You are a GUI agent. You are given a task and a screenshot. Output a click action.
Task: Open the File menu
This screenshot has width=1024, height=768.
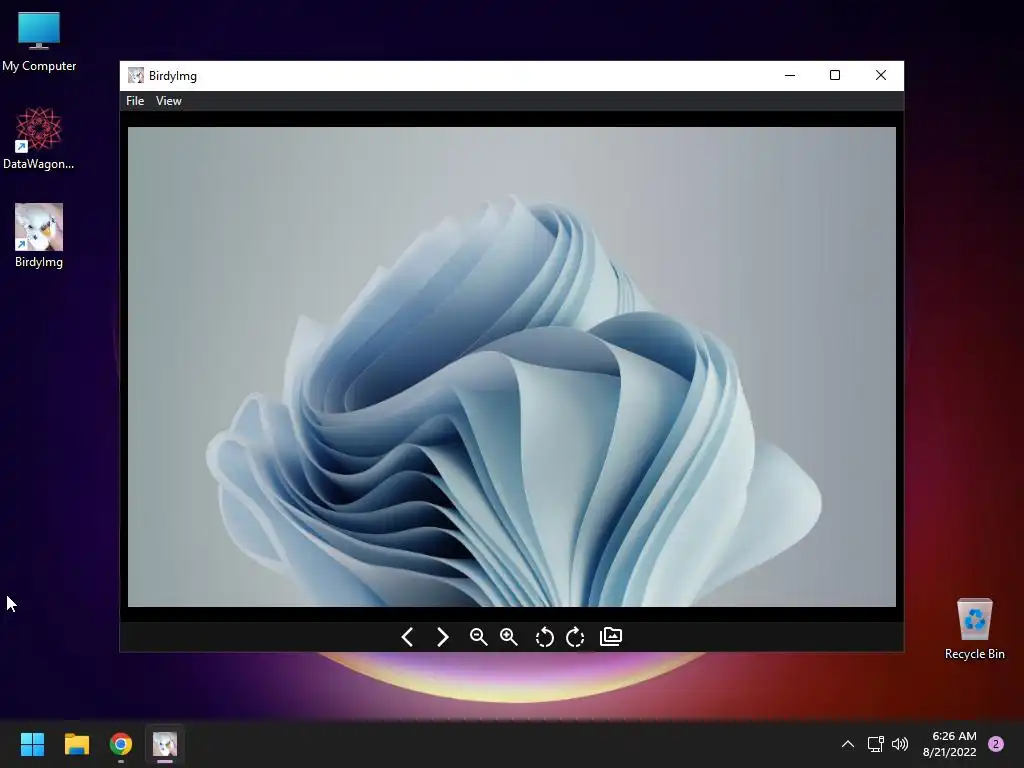click(135, 101)
